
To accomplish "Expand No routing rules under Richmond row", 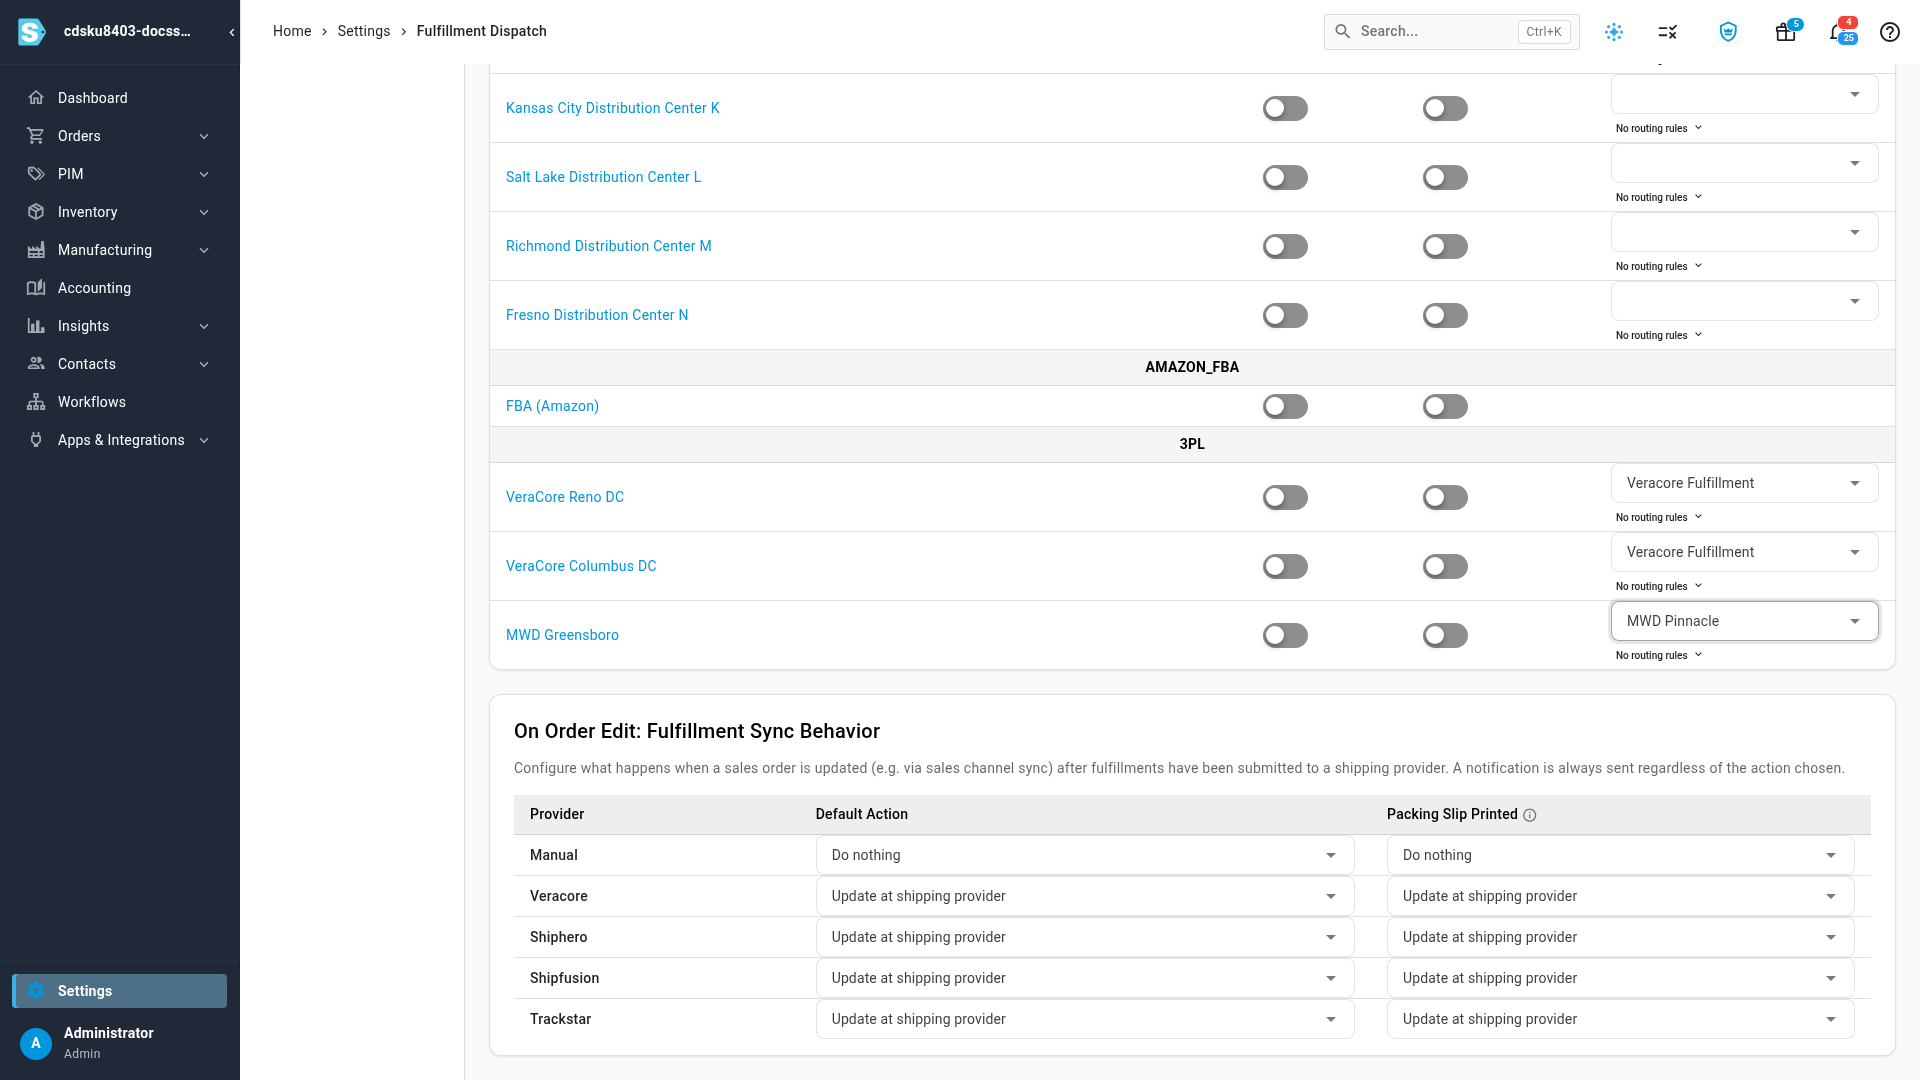I will 1659,266.
